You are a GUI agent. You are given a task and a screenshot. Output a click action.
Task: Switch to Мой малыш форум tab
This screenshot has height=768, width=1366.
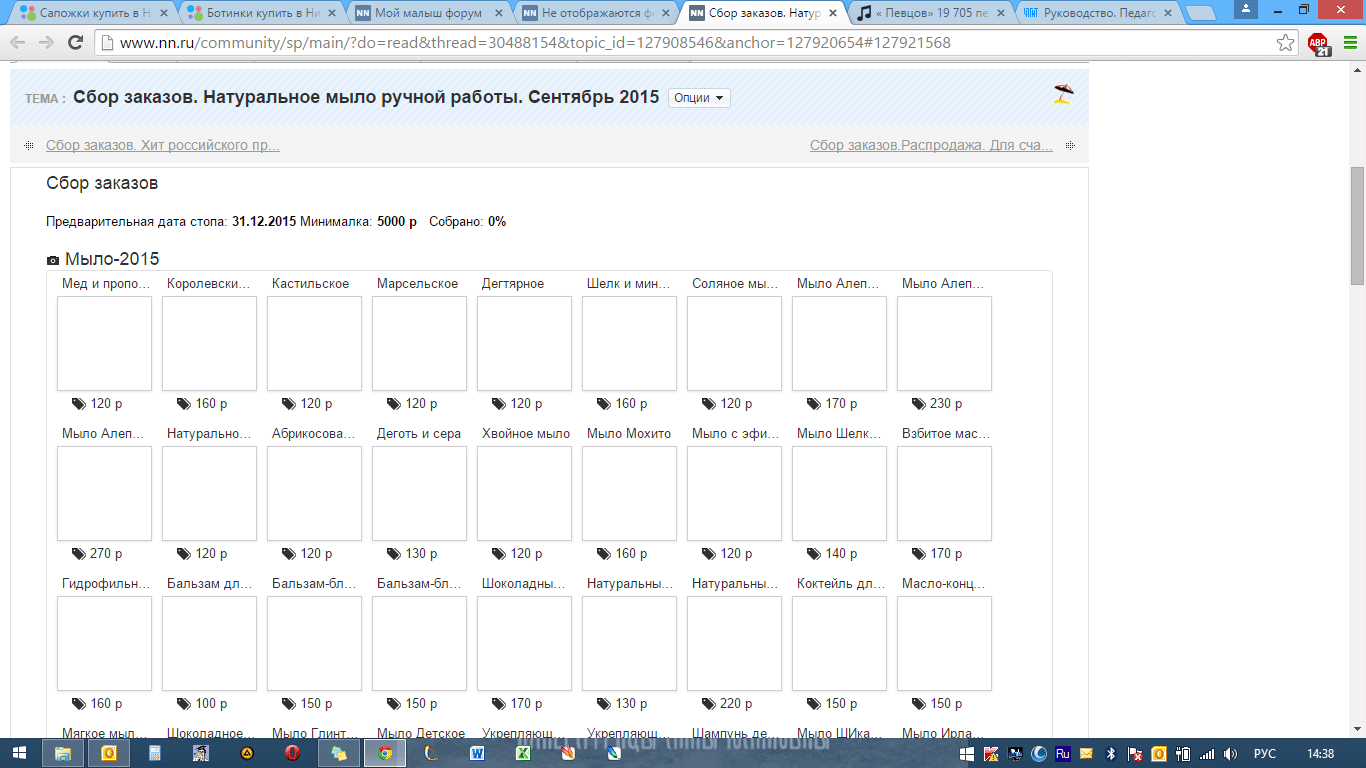coord(428,14)
